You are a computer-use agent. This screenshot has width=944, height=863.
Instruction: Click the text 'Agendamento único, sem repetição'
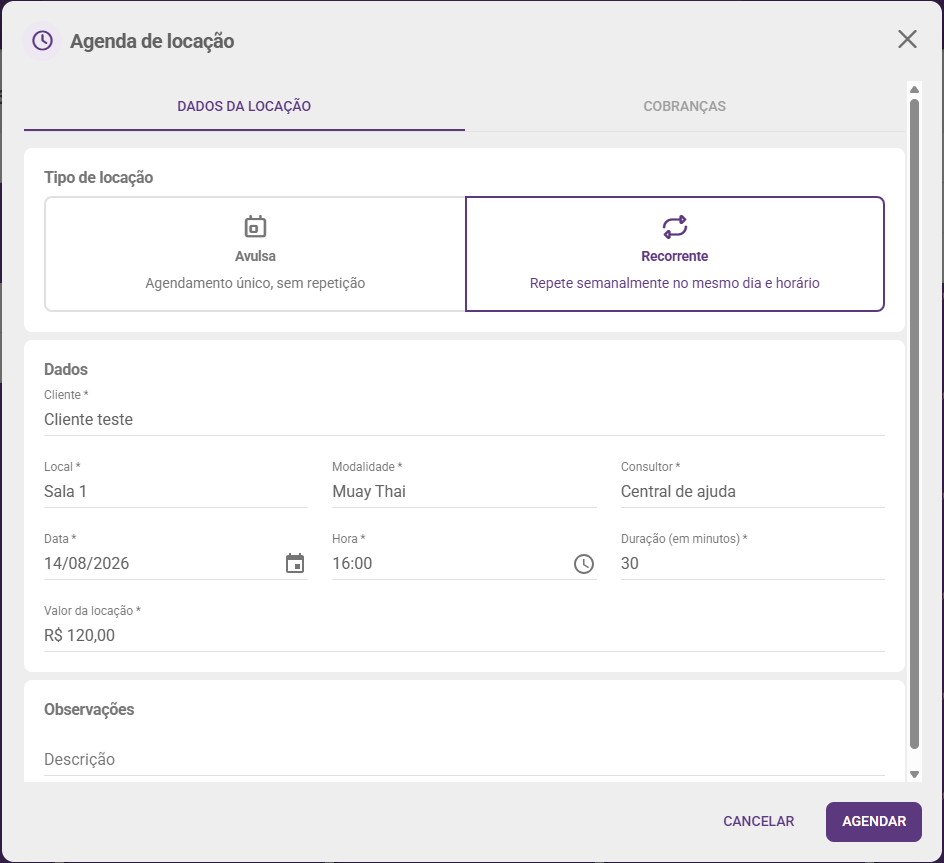click(255, 283)
